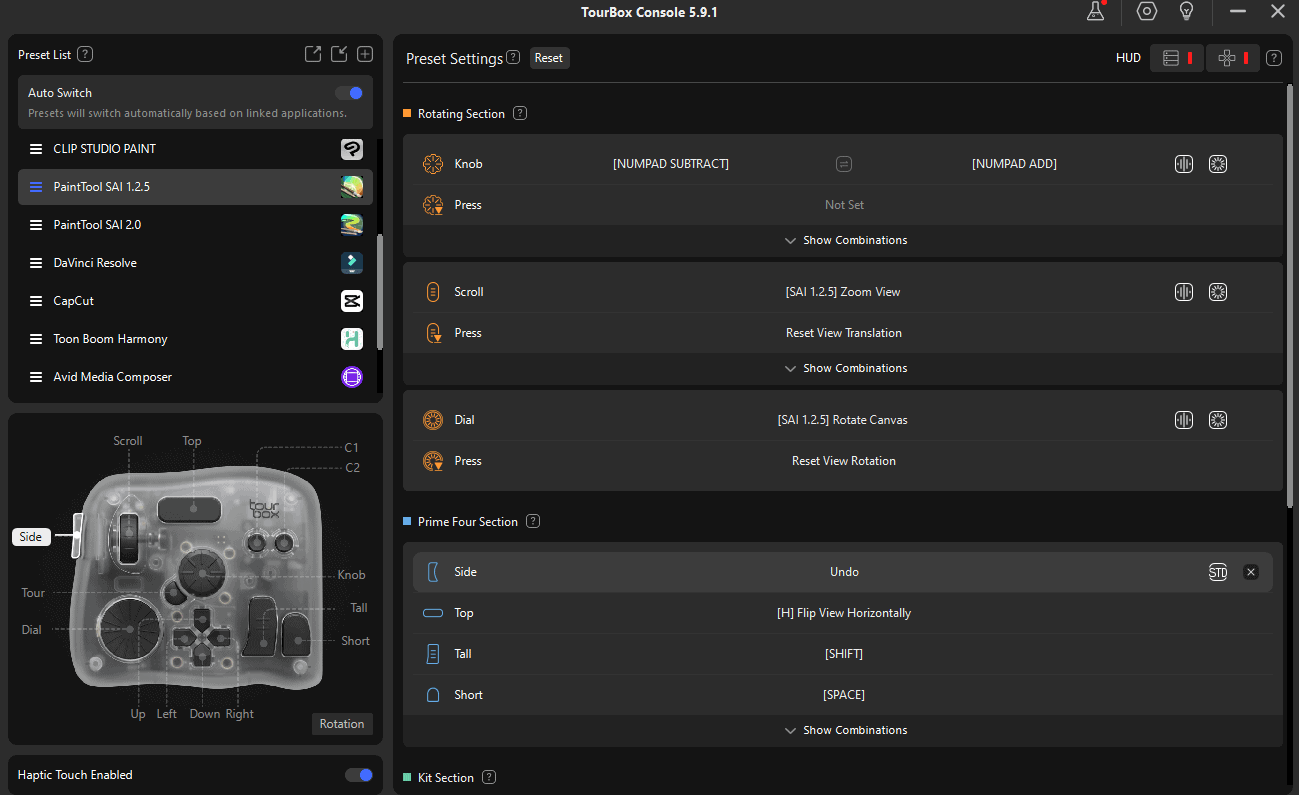Edit the Reset View Rotation assignment
This screenshot has width=1299, height=795.
pos(844,461)
